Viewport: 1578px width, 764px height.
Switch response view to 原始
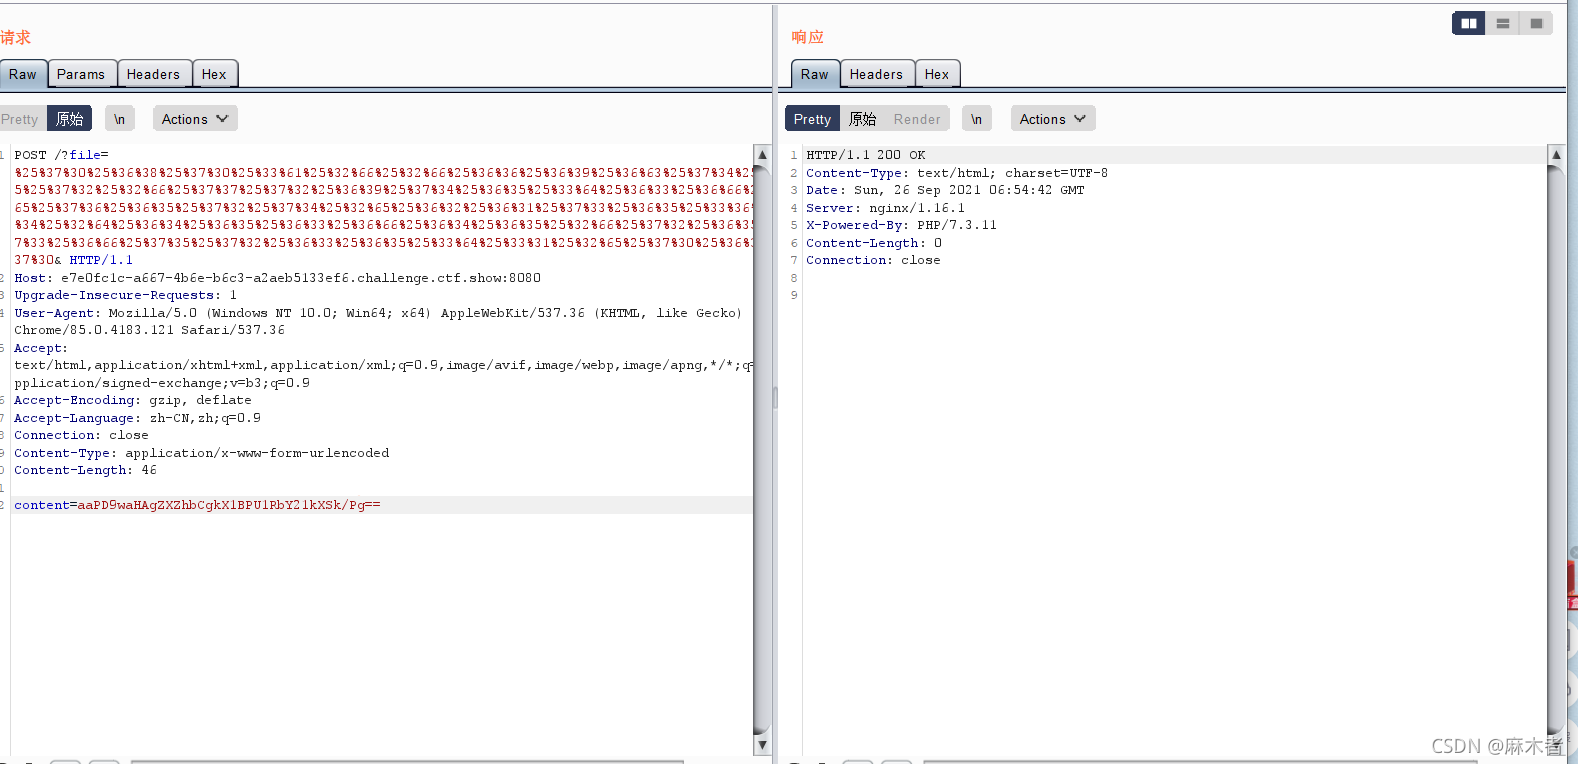[x=862, y=119]
